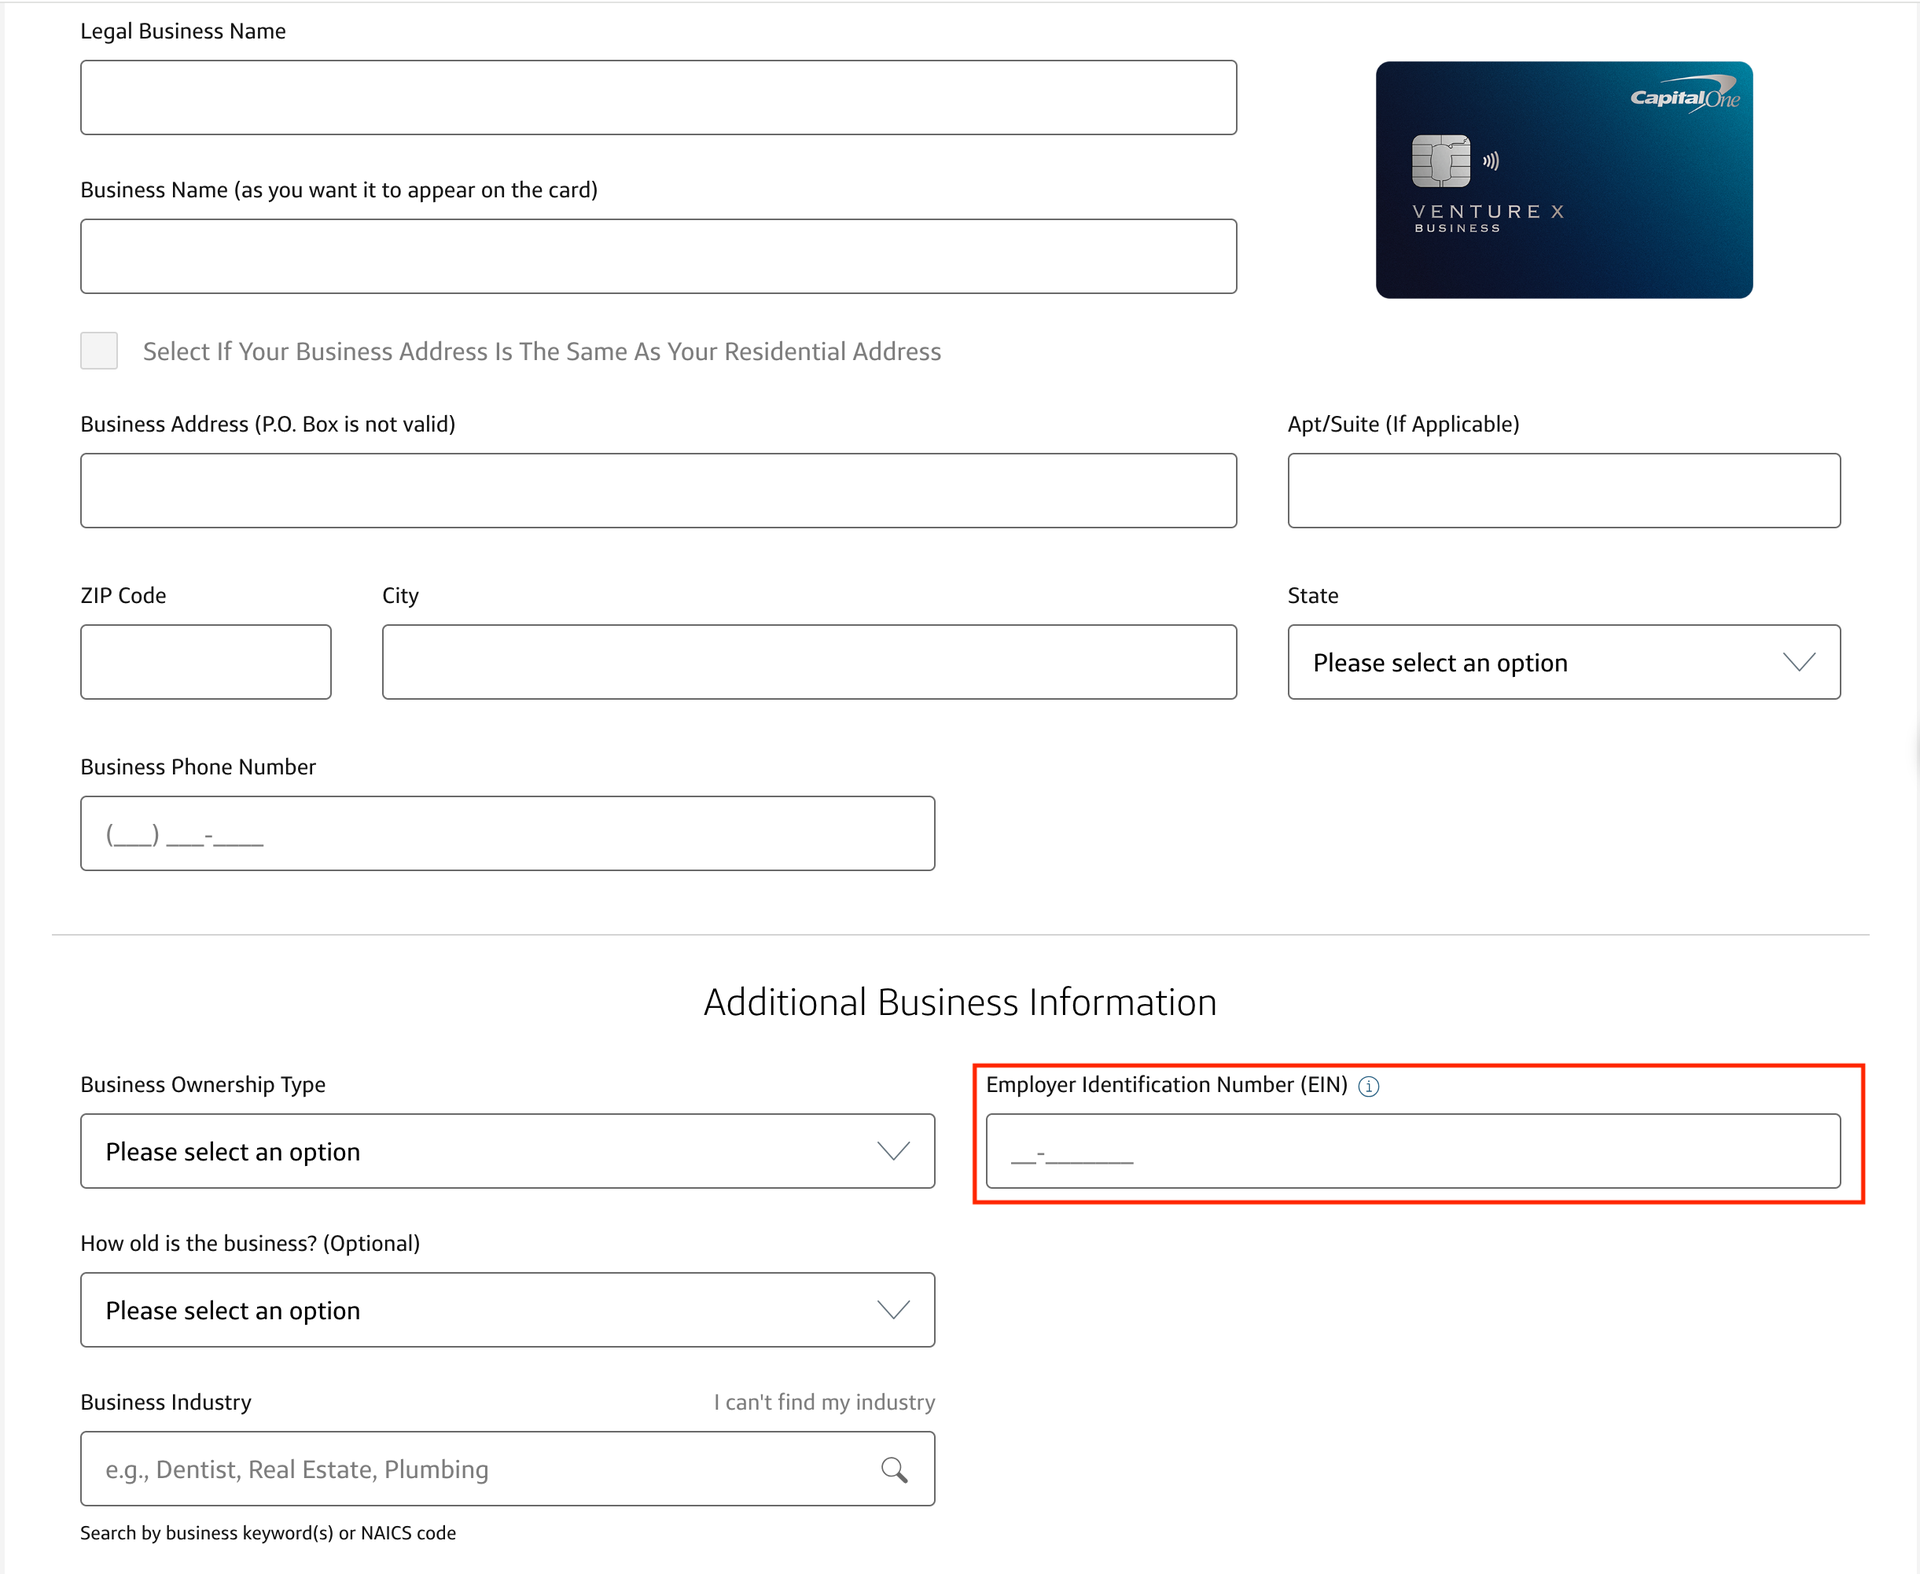Click the Business Name card appearance field
Image resolution: width=1920 pixels, height=1574 pixels.
(658, 256)
